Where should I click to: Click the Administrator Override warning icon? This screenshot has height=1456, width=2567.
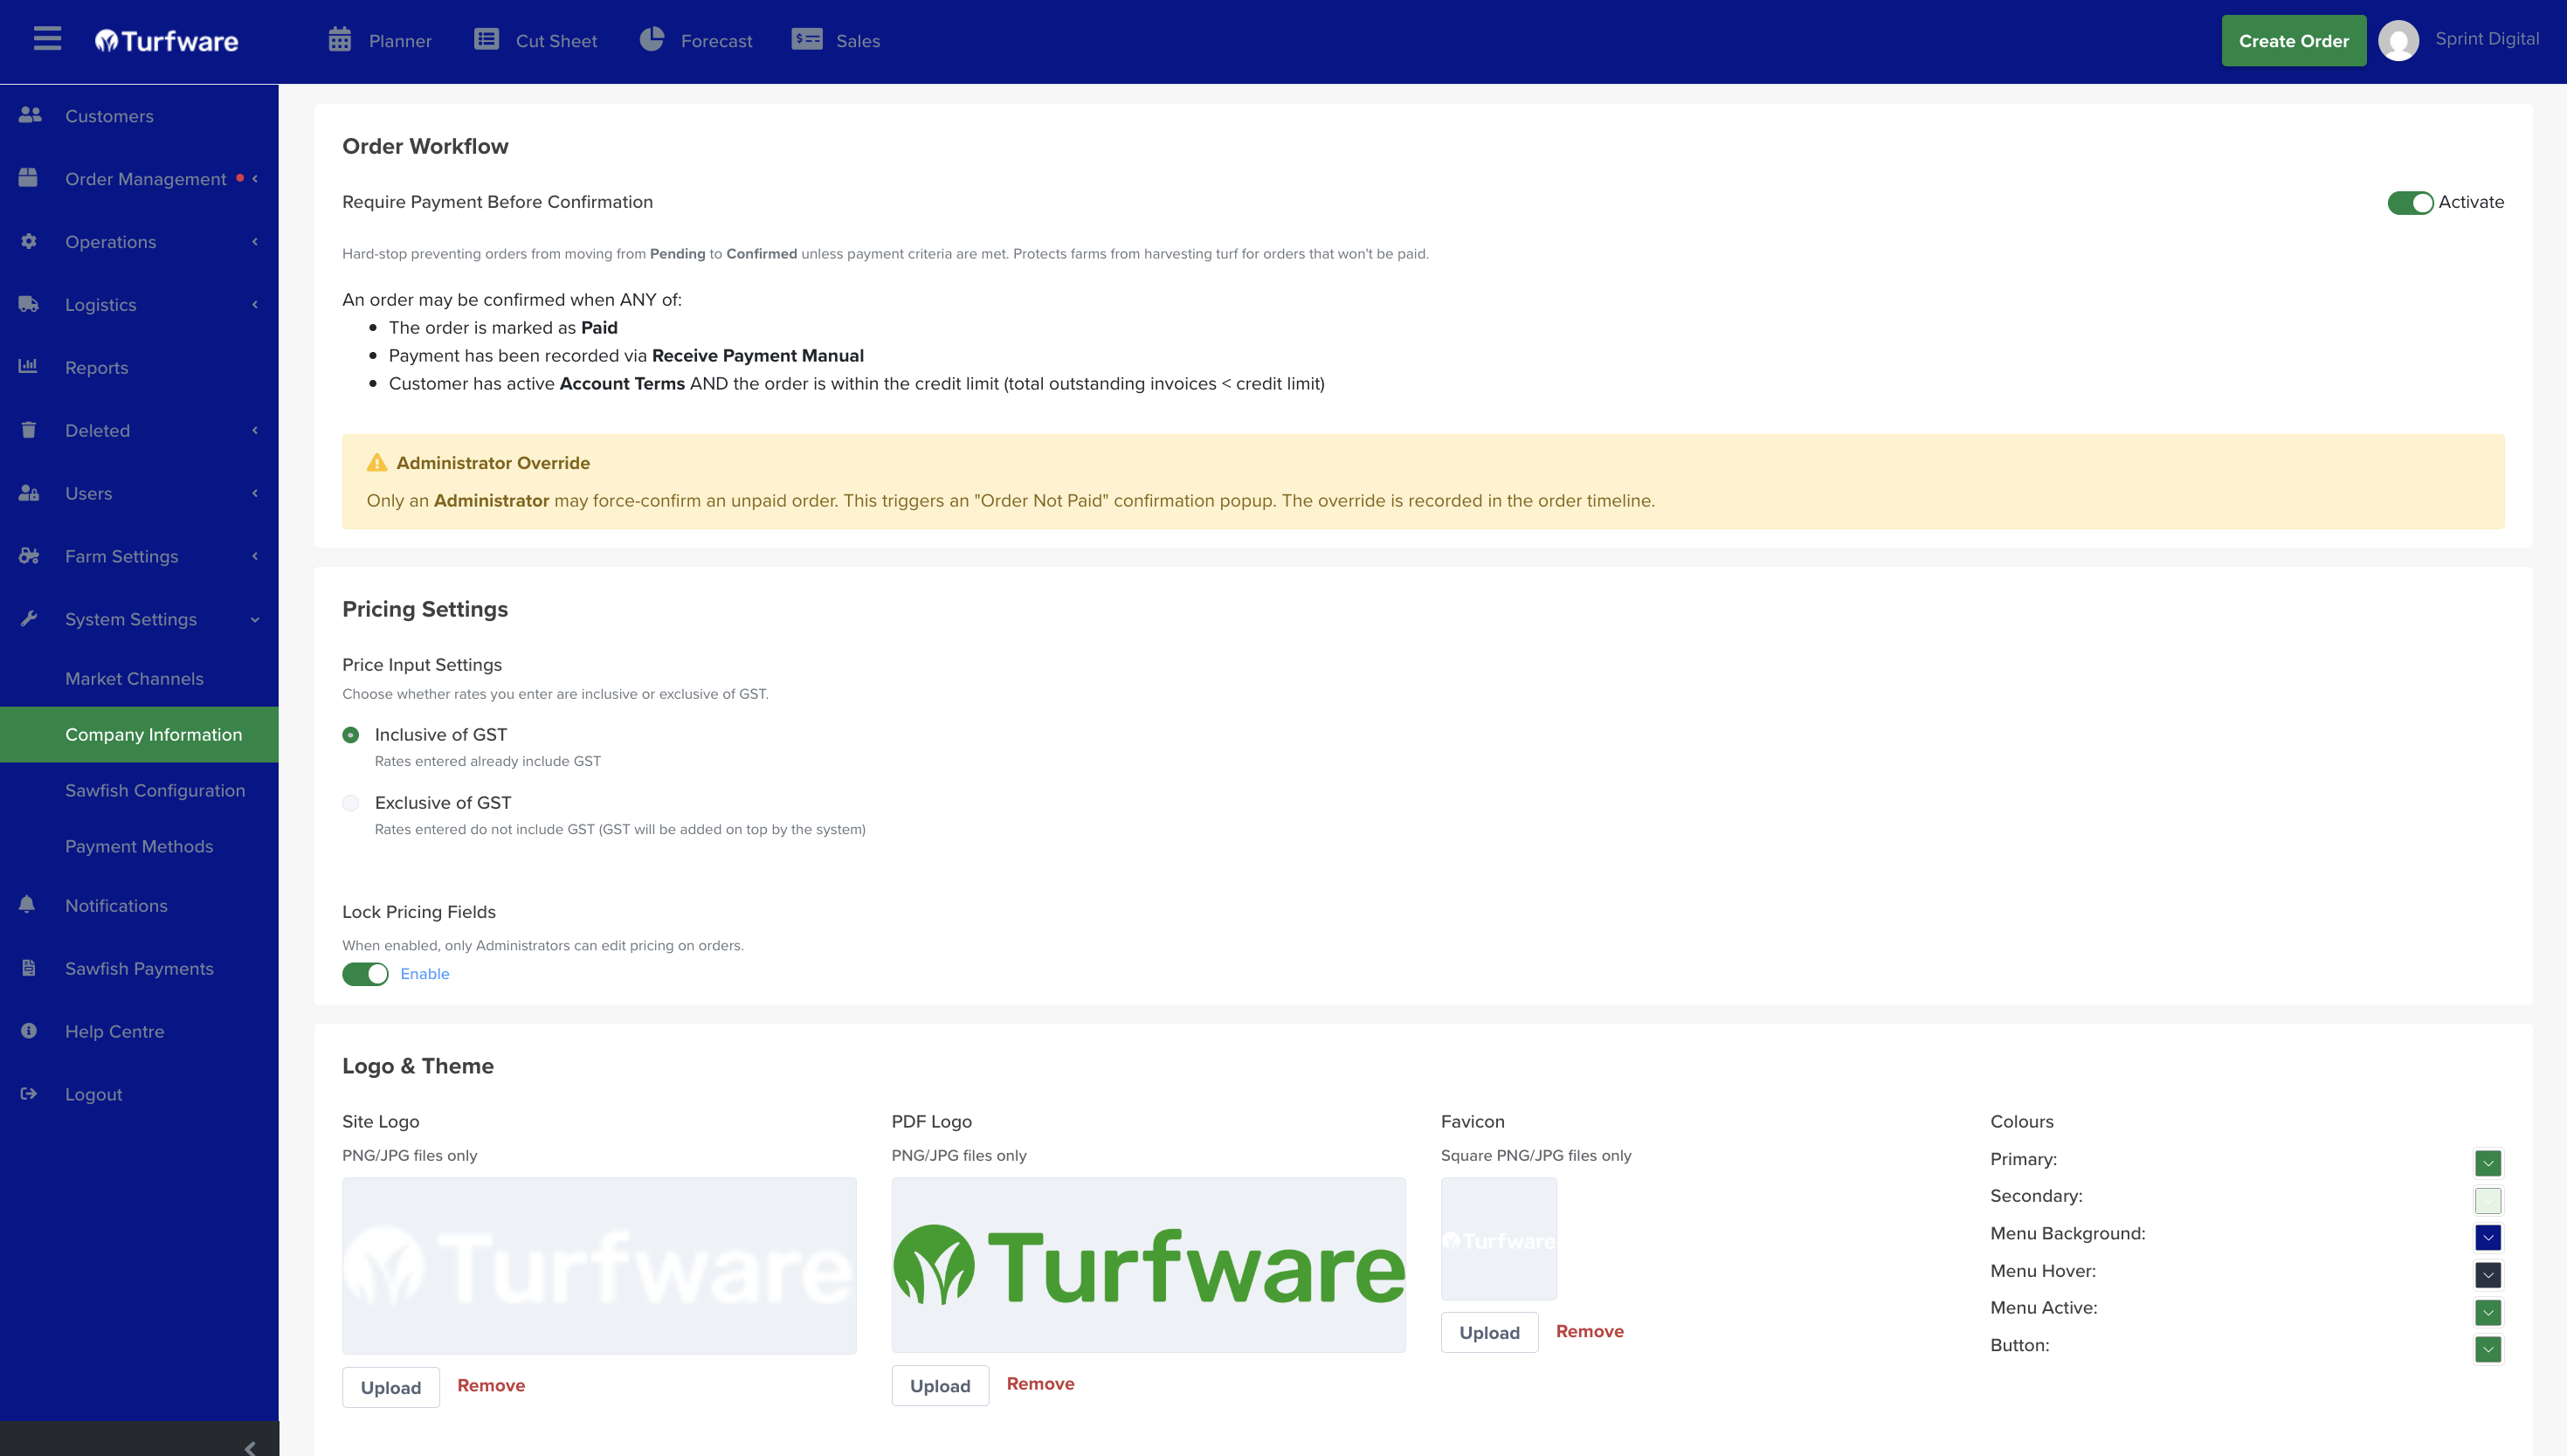[377, 462]
